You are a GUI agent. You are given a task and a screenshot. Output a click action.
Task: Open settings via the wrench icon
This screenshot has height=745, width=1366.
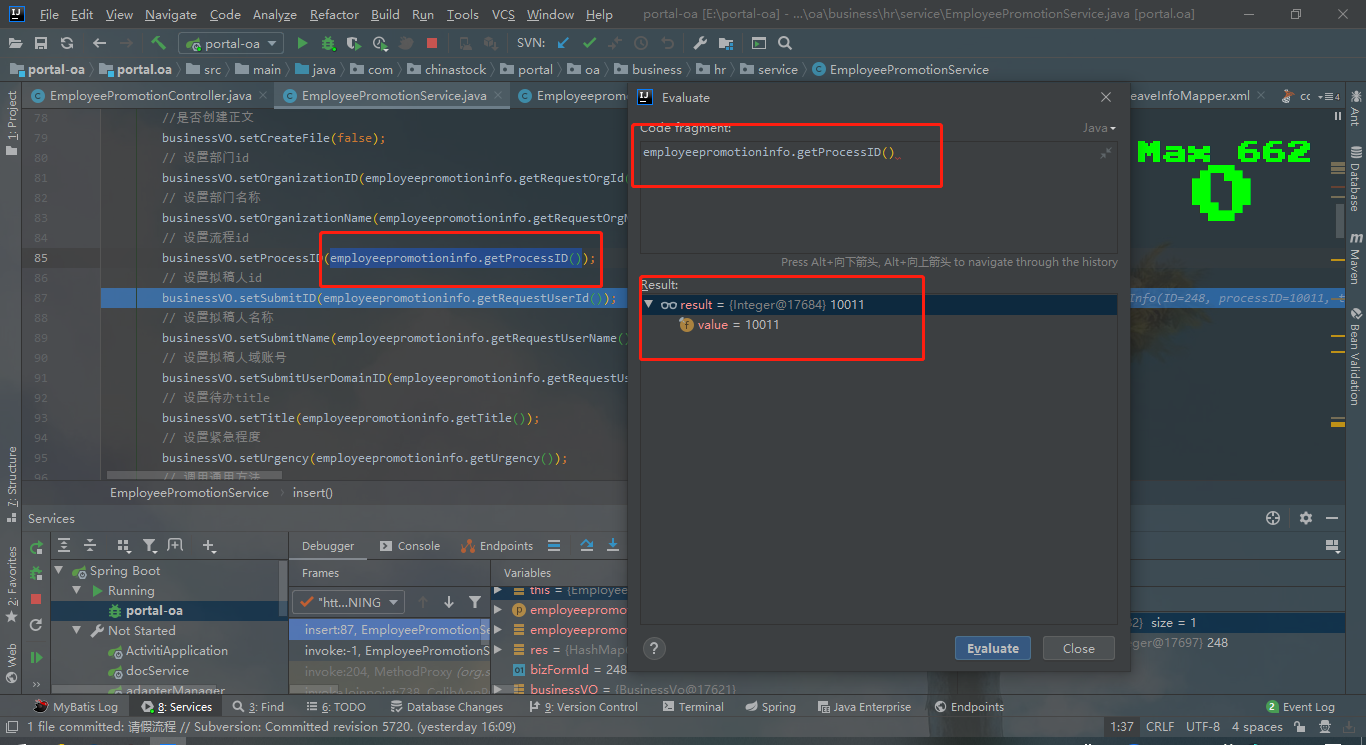point(699,43)
